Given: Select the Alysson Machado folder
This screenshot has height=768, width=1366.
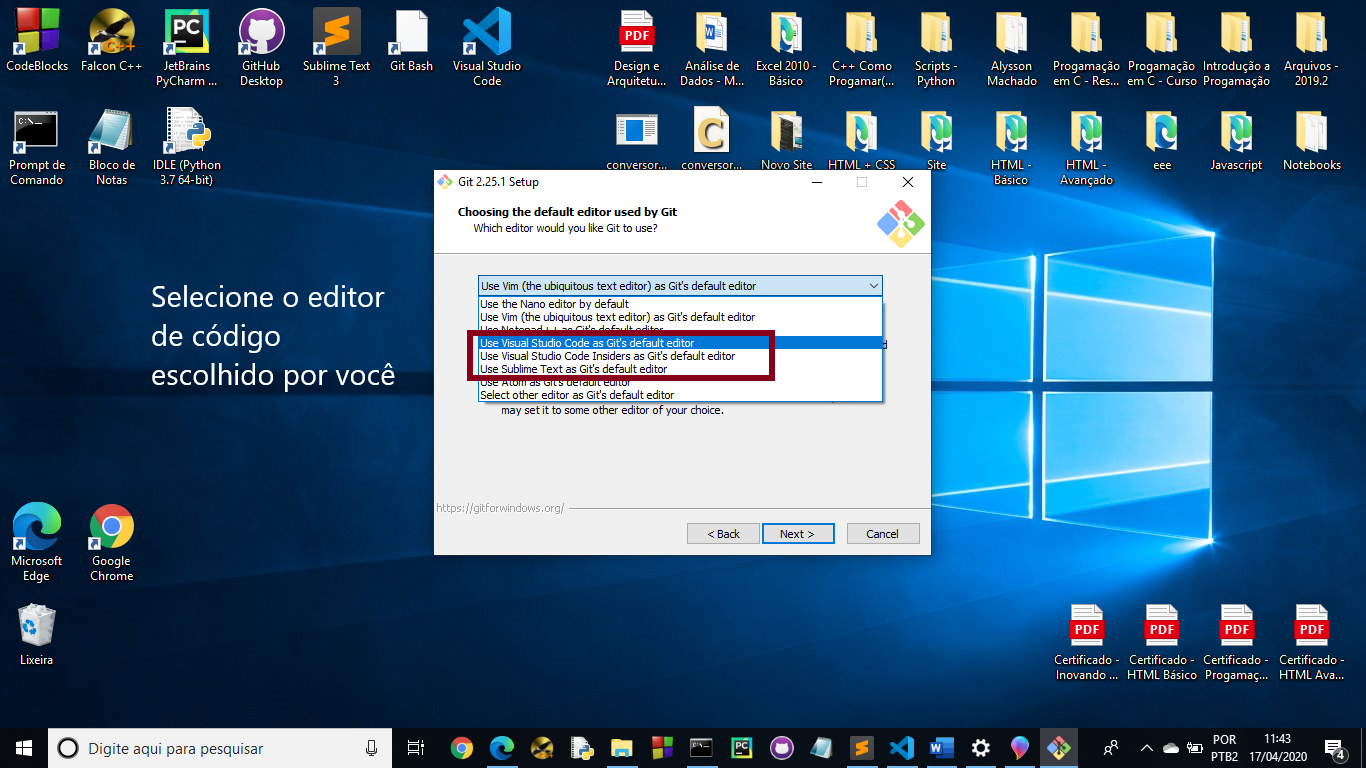Looking at the screenshot, I should point(1011,47).
